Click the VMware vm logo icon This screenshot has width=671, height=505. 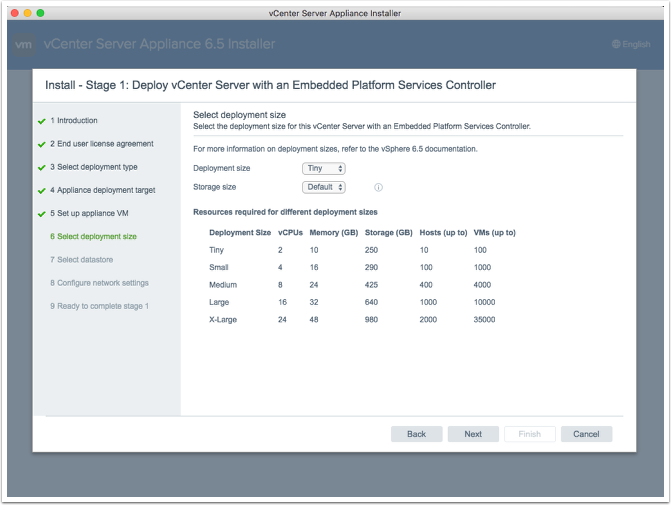[25, 45]
